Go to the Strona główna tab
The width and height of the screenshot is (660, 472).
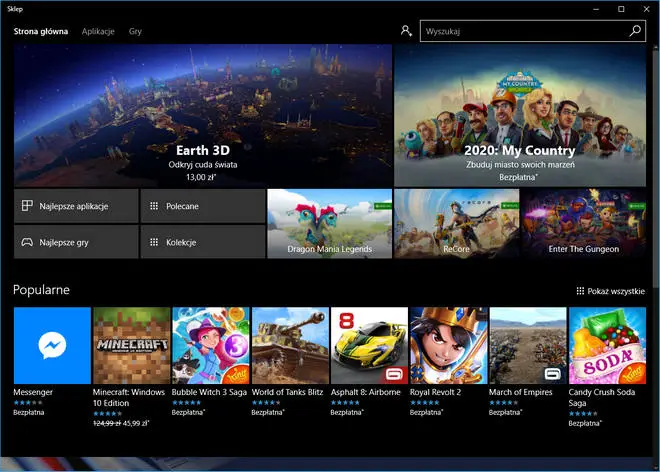click(x=41, y=31)
